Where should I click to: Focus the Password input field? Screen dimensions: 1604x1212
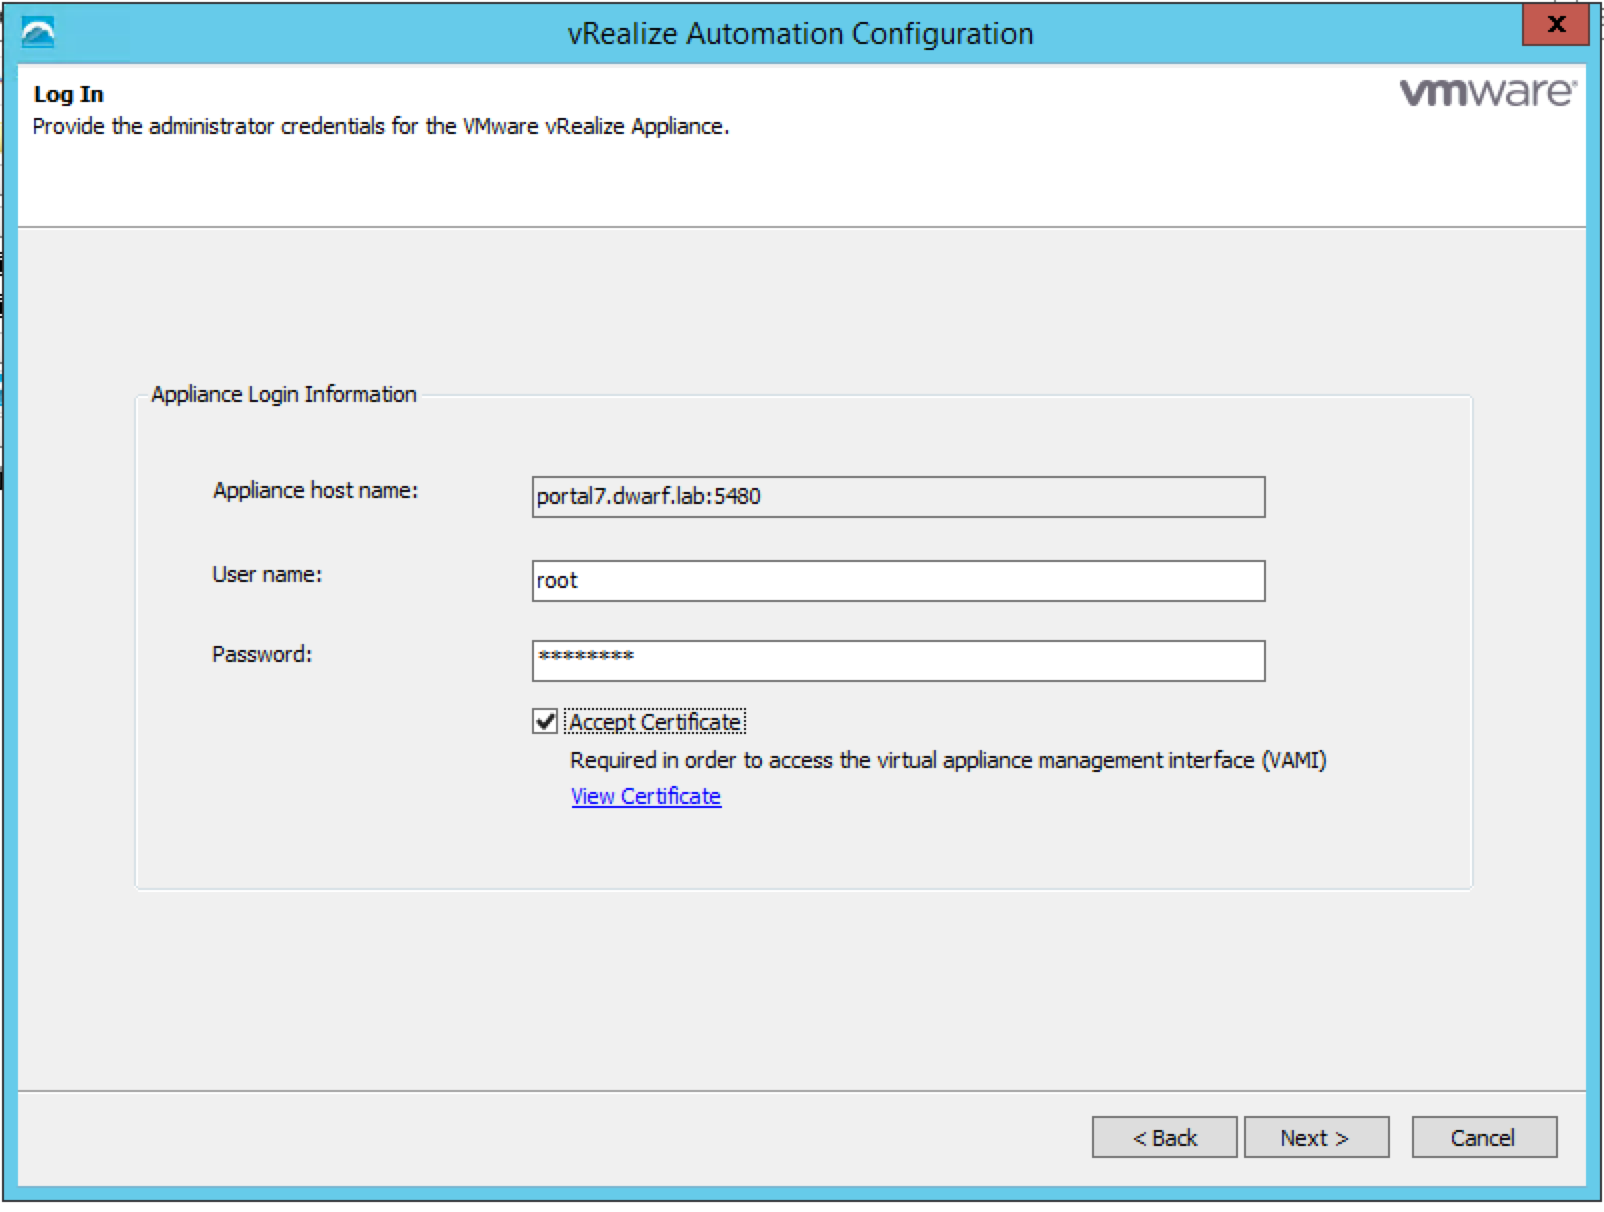pos(898,661)
